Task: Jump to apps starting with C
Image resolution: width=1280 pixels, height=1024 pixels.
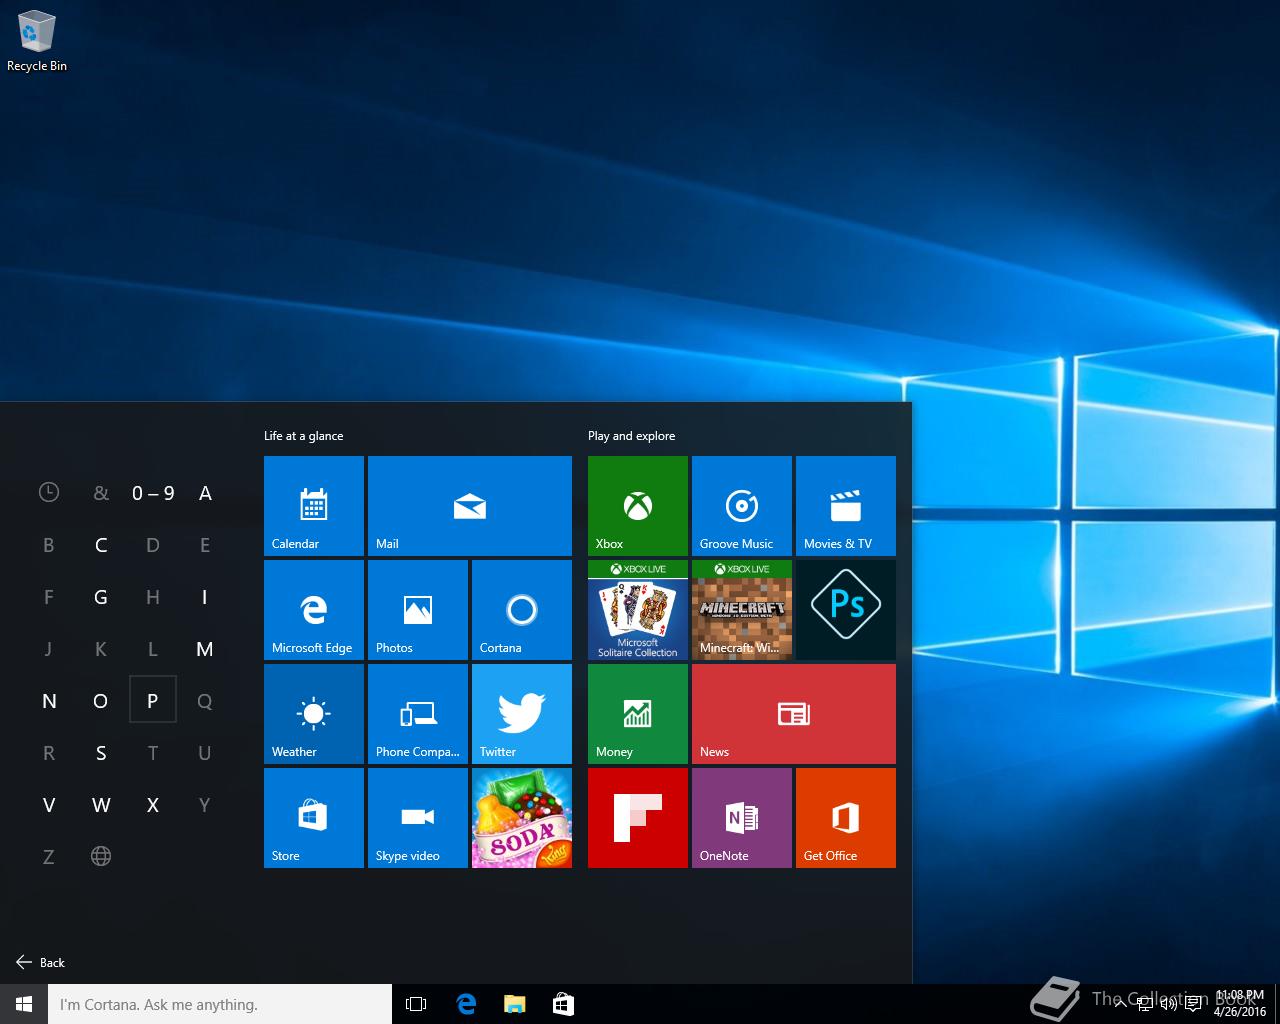Action: tap(101, 544)
